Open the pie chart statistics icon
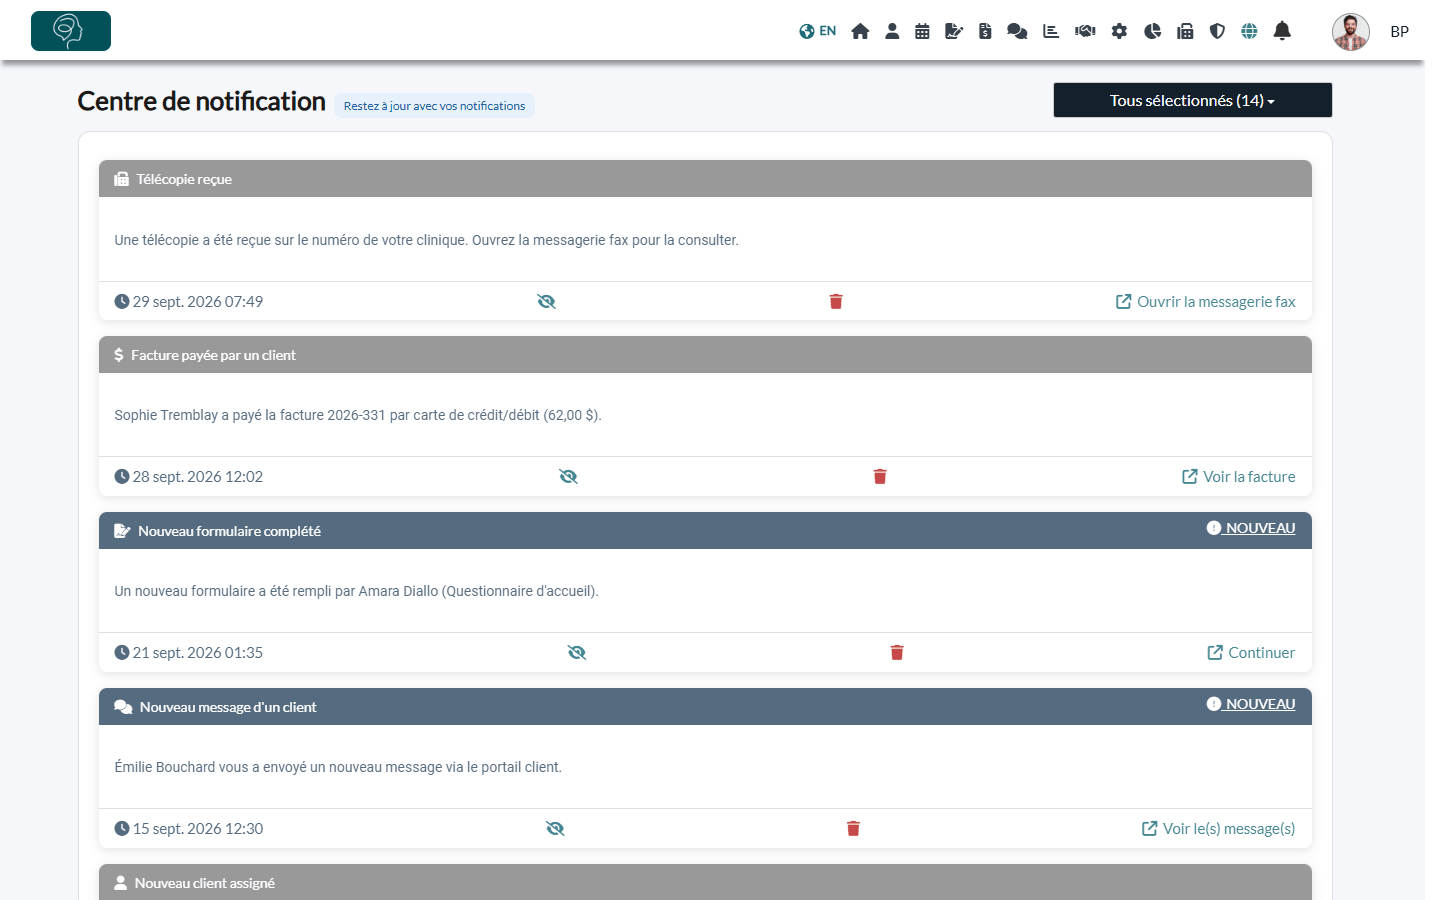Screen dimensions: 1440x900 pos(1152,31)
